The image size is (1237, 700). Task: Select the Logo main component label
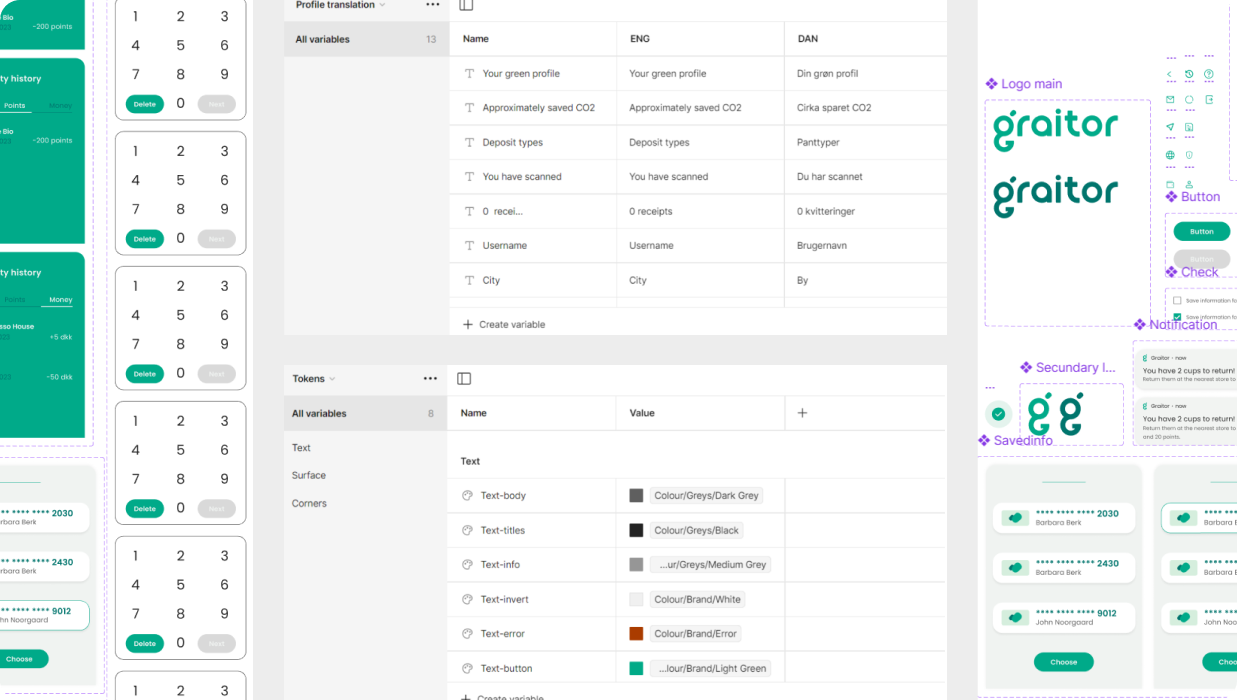click(x=1023, y=84)
